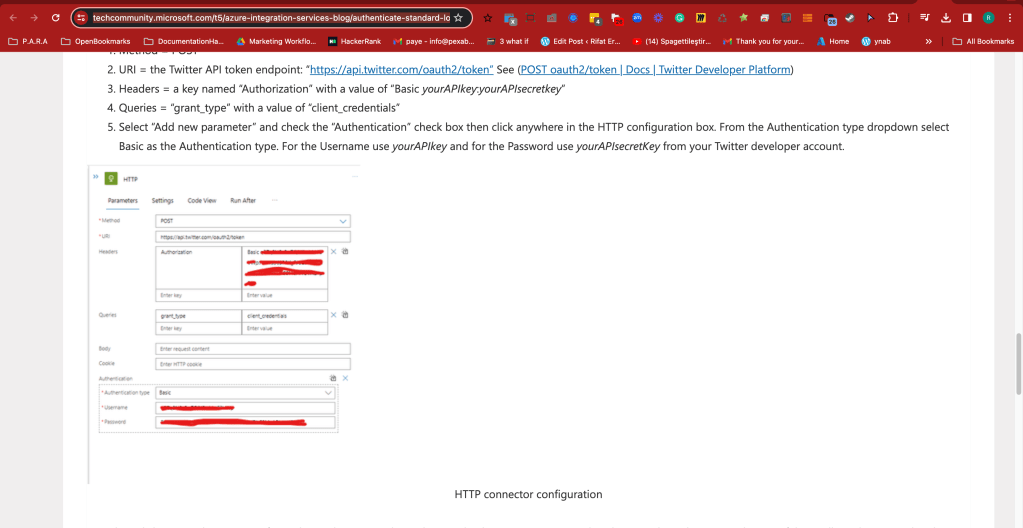Bookmark this page with the star icon
The height and width of the screenshot is (528, 1023).
(x=458, y=18)
